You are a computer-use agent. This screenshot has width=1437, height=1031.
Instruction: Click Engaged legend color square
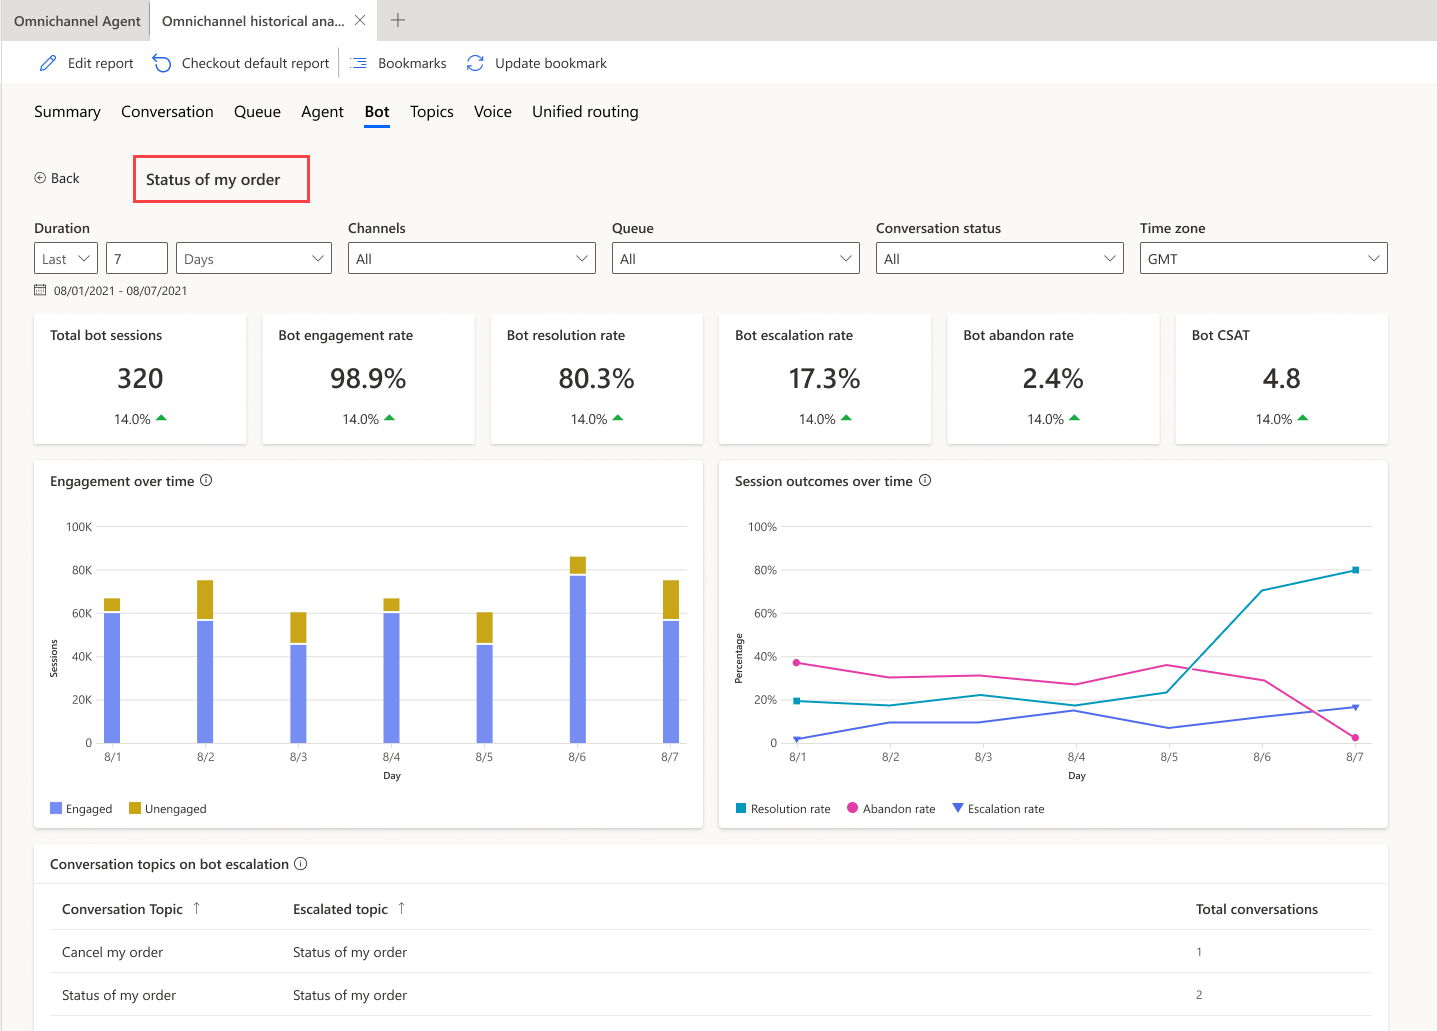point(56,808)
